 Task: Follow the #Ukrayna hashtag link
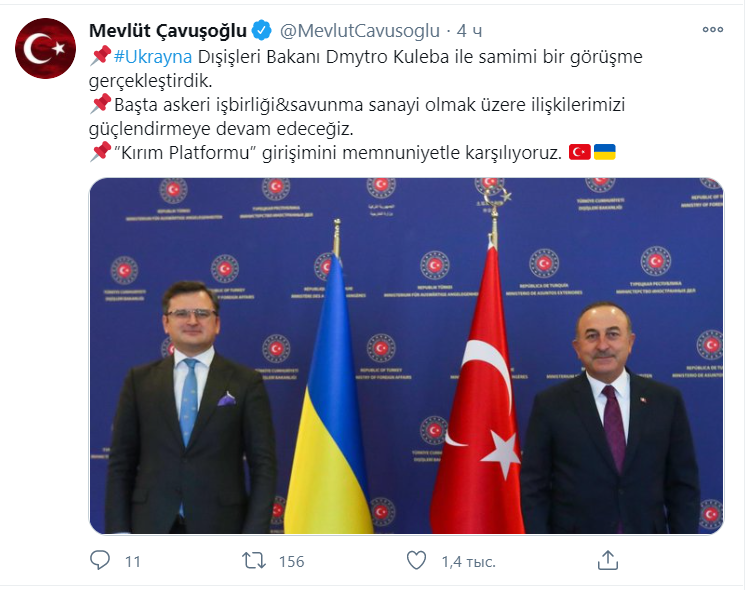click(x=153, y=57)
